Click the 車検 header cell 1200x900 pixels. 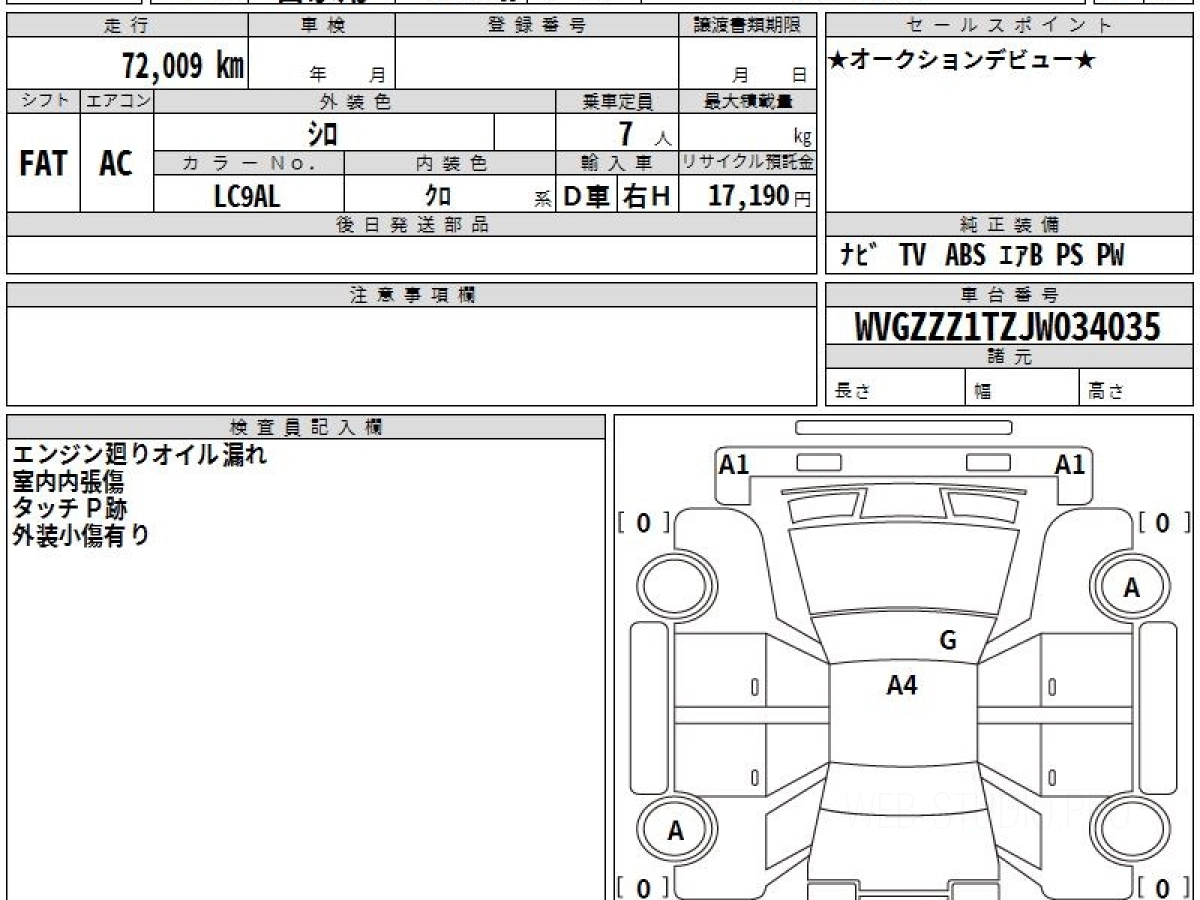click(322, 26)
